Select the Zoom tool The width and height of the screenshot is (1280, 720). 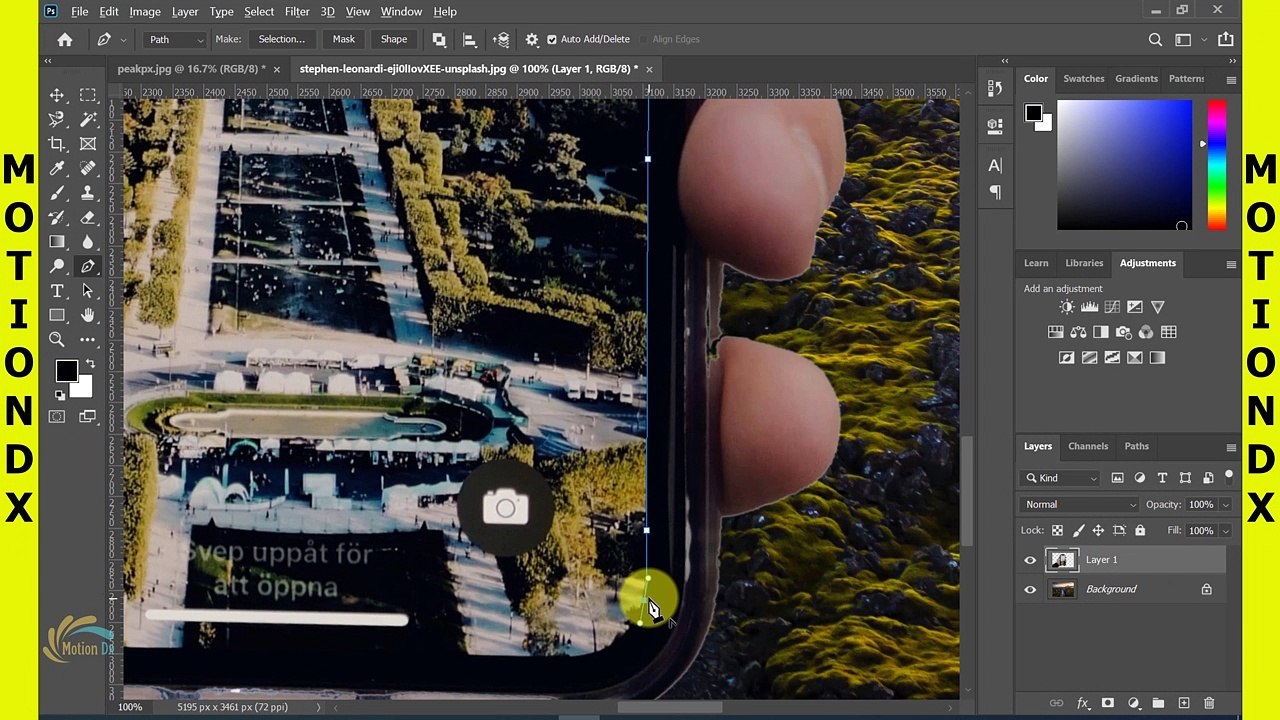[x=57, y=340]
